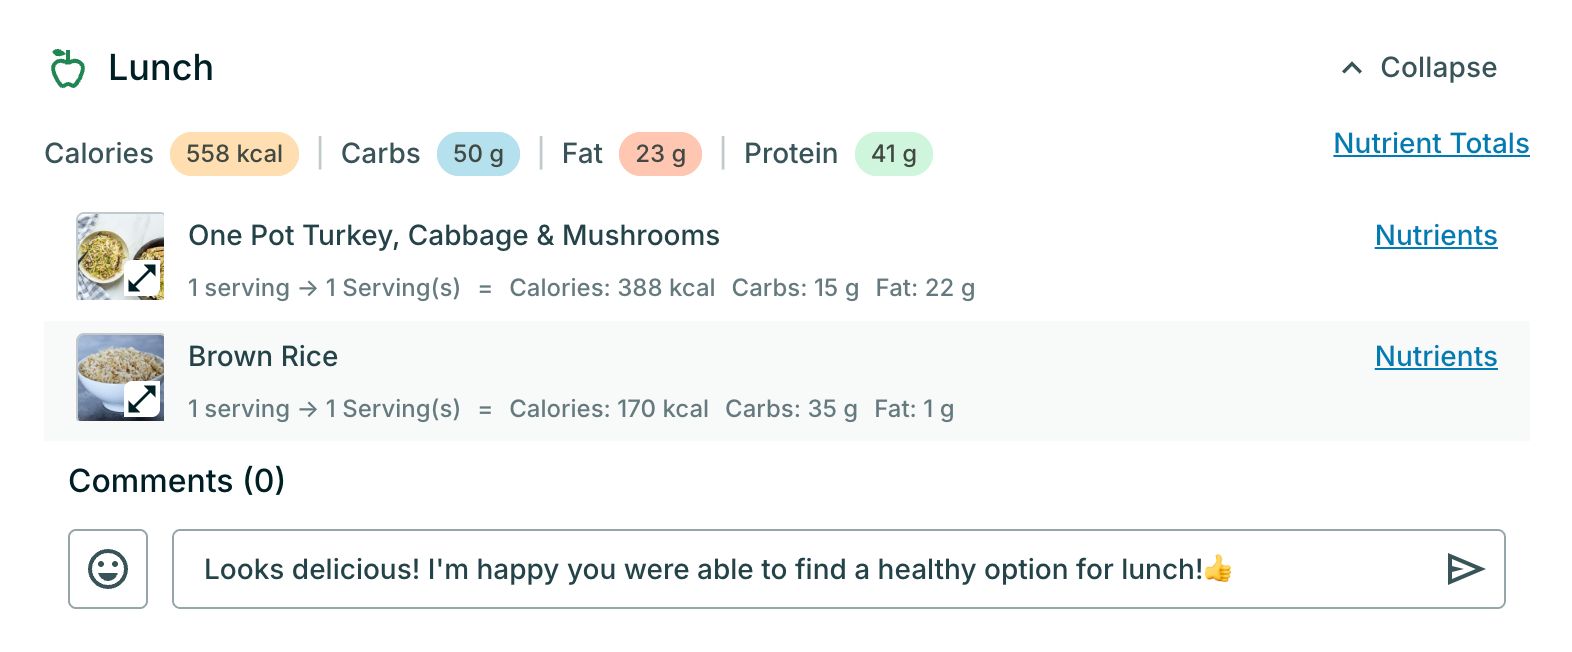Image resolution: width=1572 pixels, height=652 pixels.
Task: Select the One Pot Turkey, Cabbage & Mushrooms title
Action: (x=454, y=236)
